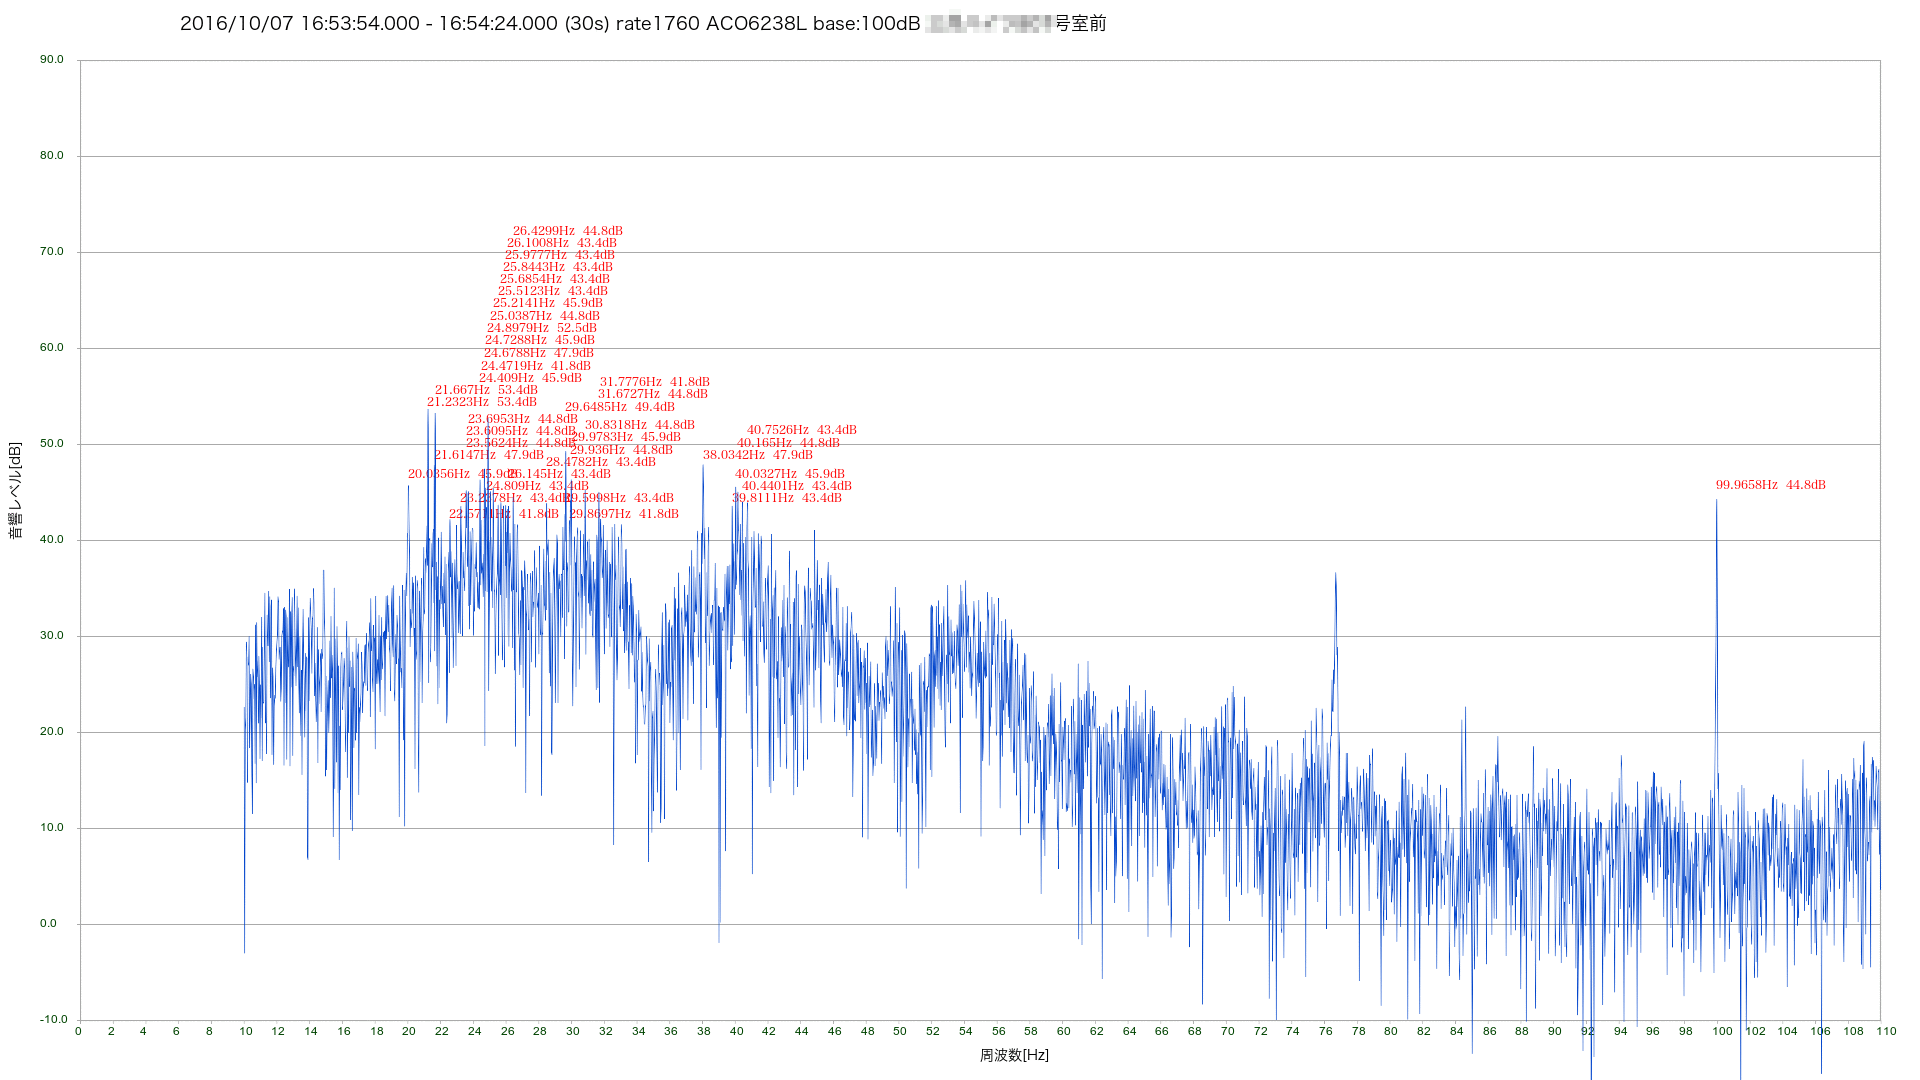Click the x-axis label "周波数[Hz]"
The image size is (1920, 1080).
[x=1014, y=1055]
